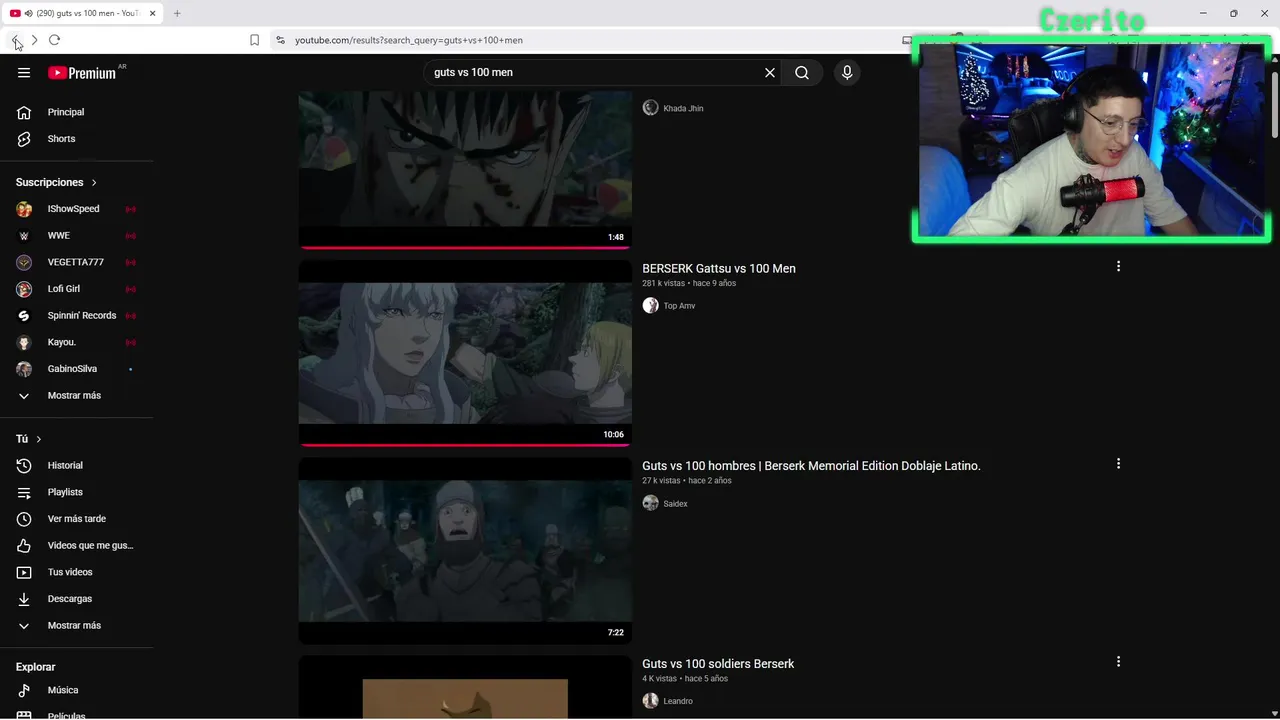The width and height of the screenshot is (1280, 720).
Task: Open Ver más tarde list
Action: (76, 519)
